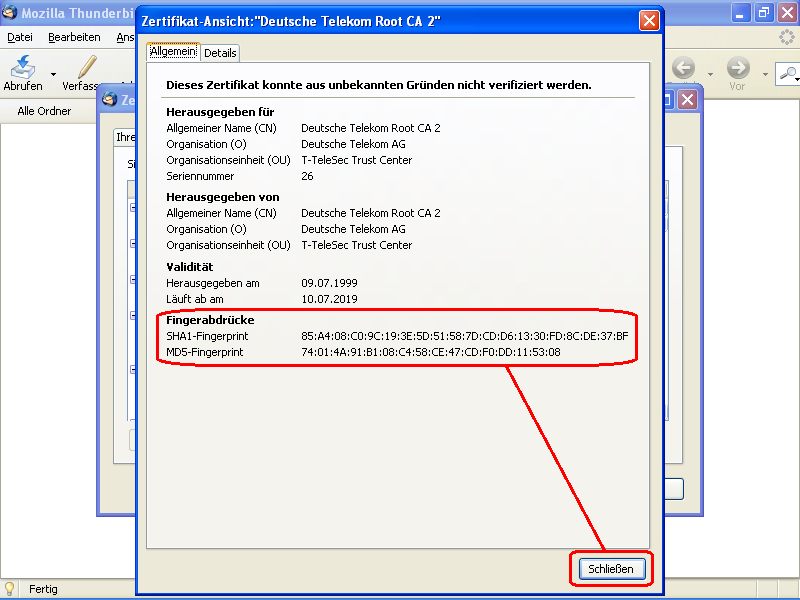Click the lightbulb icon in status bar

click(10, 589)
